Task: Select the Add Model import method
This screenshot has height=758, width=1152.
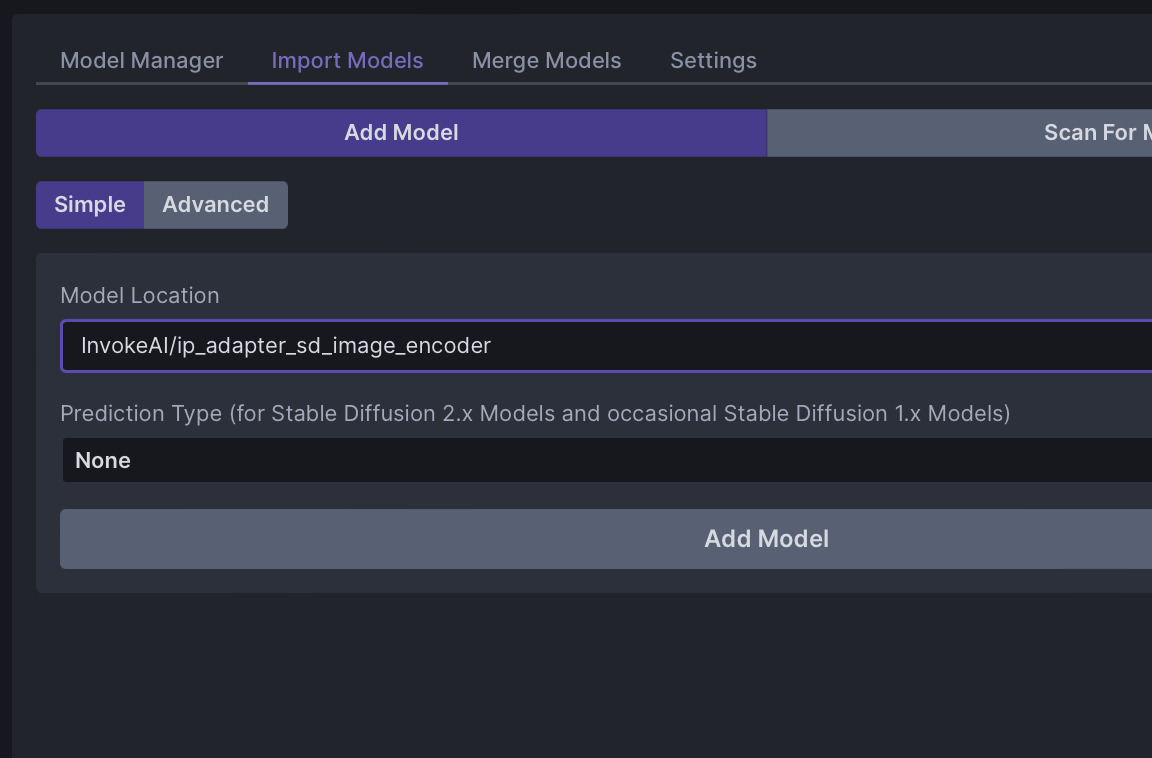Action: click(400, 132)
